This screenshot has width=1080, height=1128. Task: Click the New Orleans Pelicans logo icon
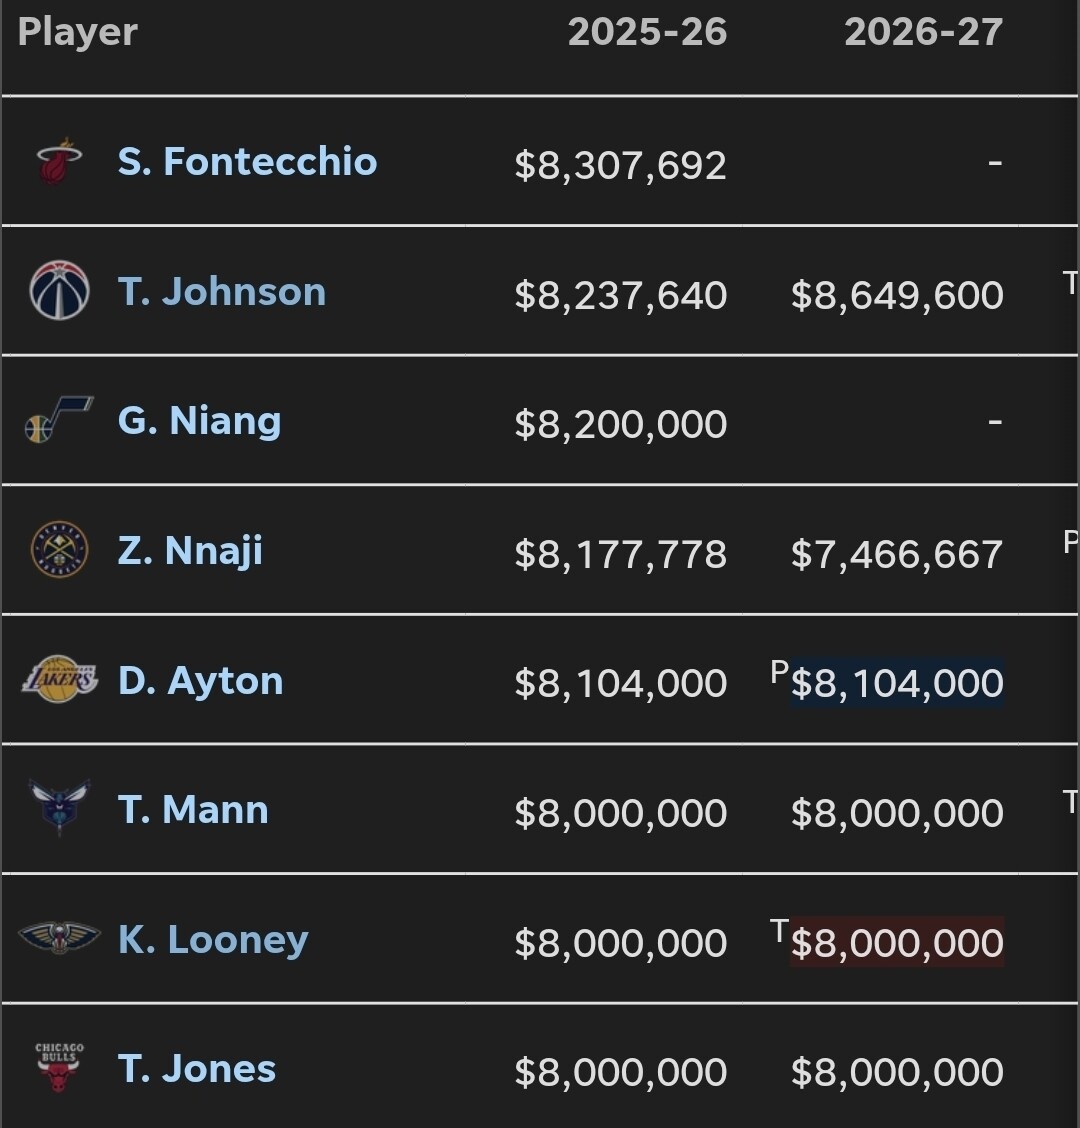click(59, 938)
